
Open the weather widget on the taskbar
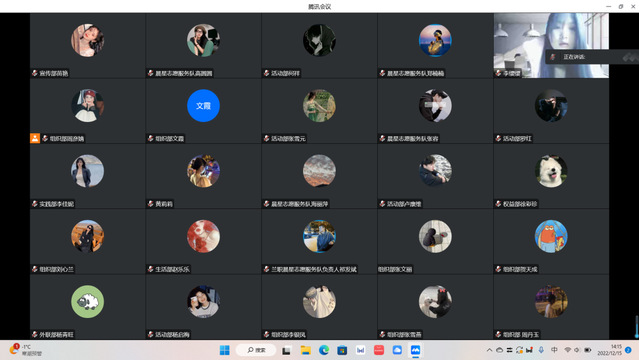(x=25, y=350)
